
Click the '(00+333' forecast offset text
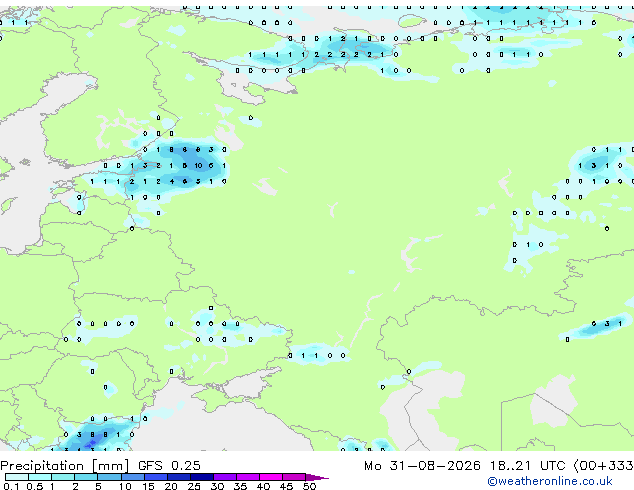coord(604,466)
